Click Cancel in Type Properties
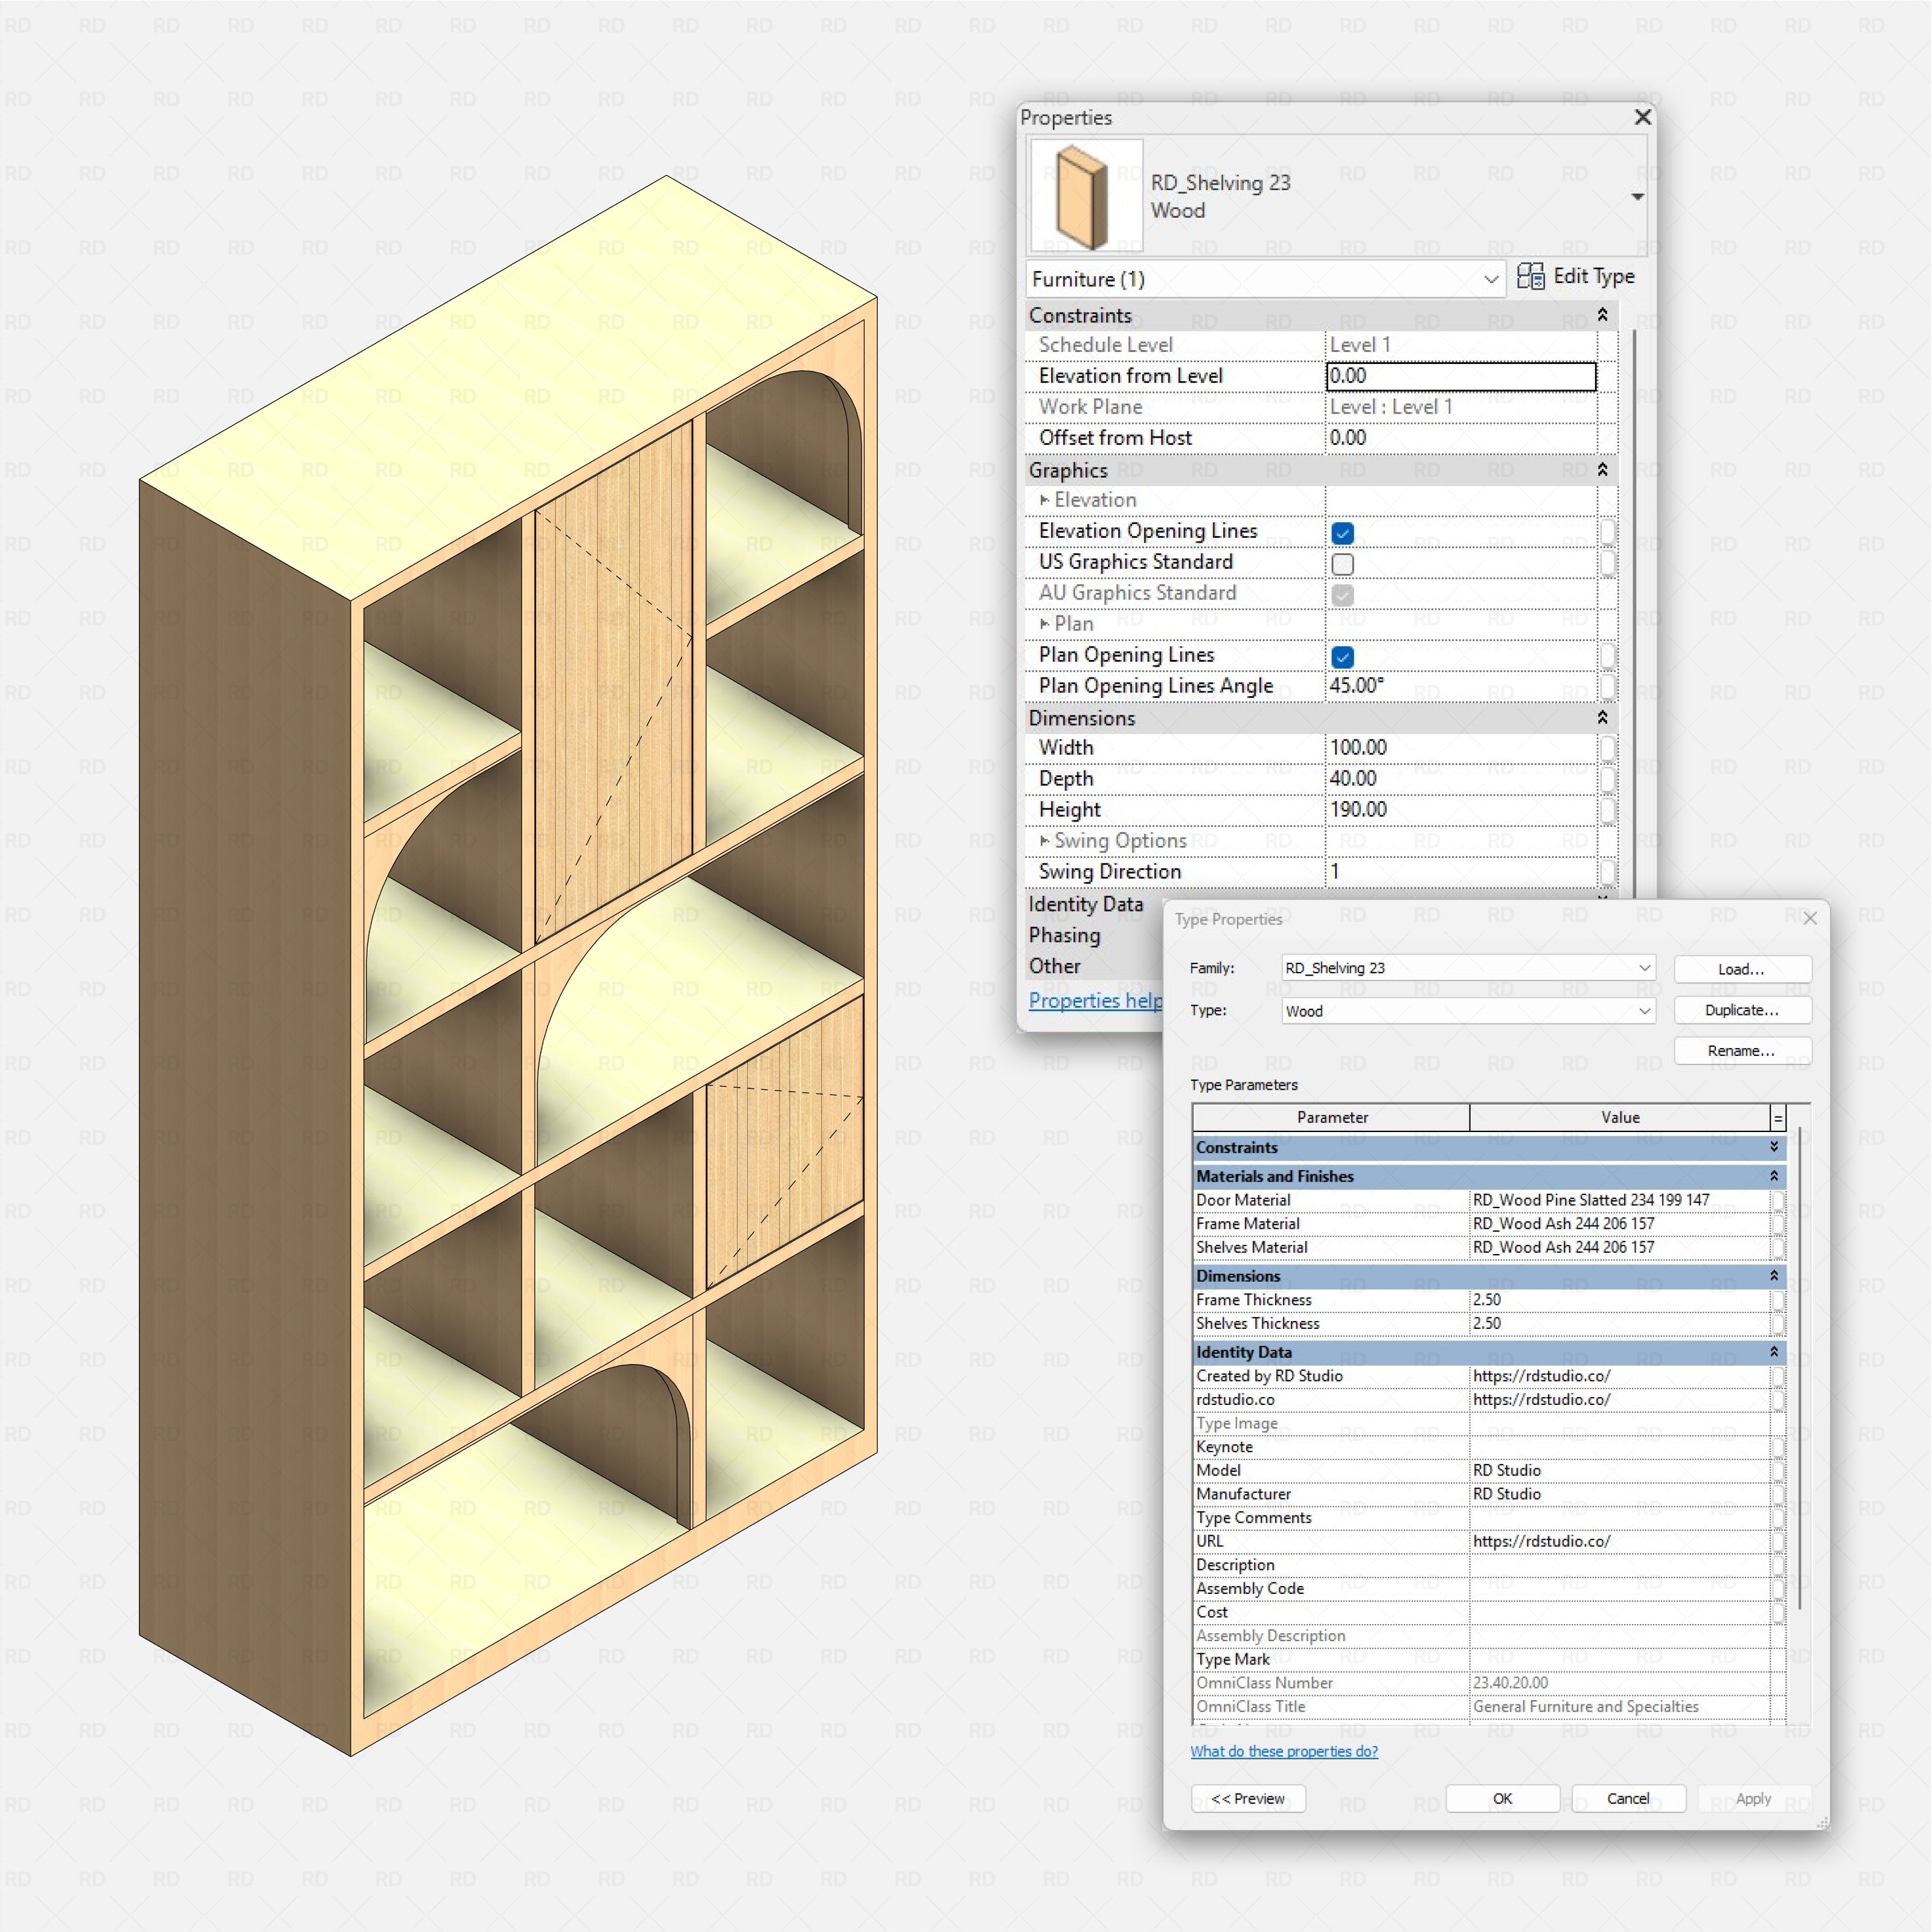1932x1932 pixels. [x=1628, y=1799]
